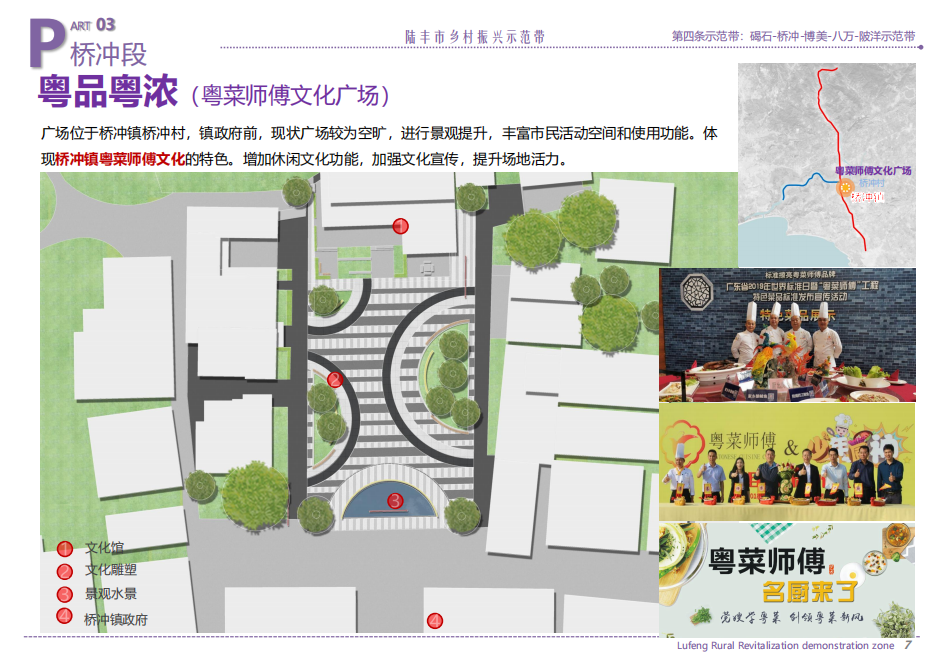This screenshot has width=943, height=655.
Task: Click the orange location pin on locator map
Action: point(843,187)
